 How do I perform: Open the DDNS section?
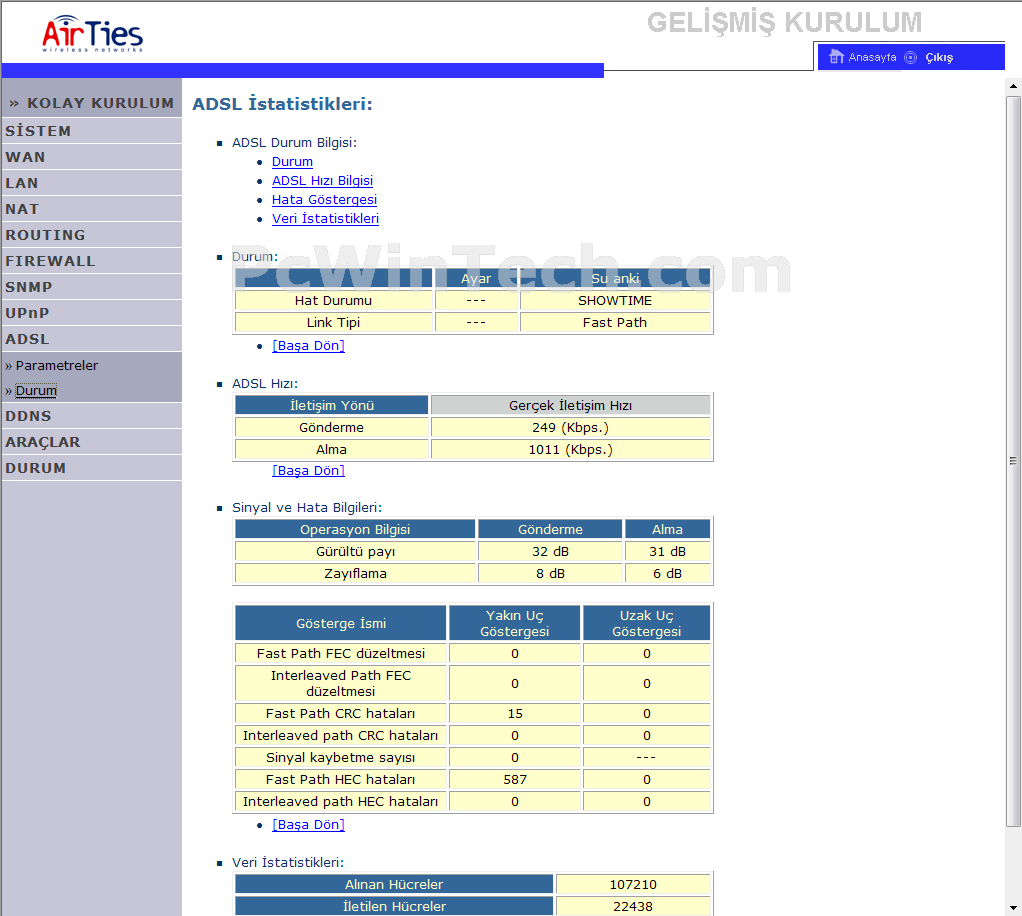[92, 416]
